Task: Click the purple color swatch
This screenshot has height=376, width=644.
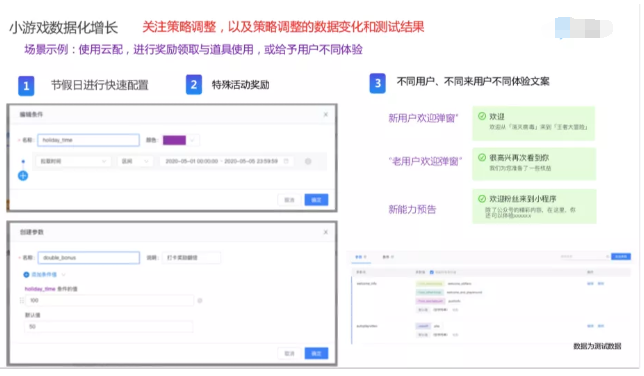Action: coord(175,140)
